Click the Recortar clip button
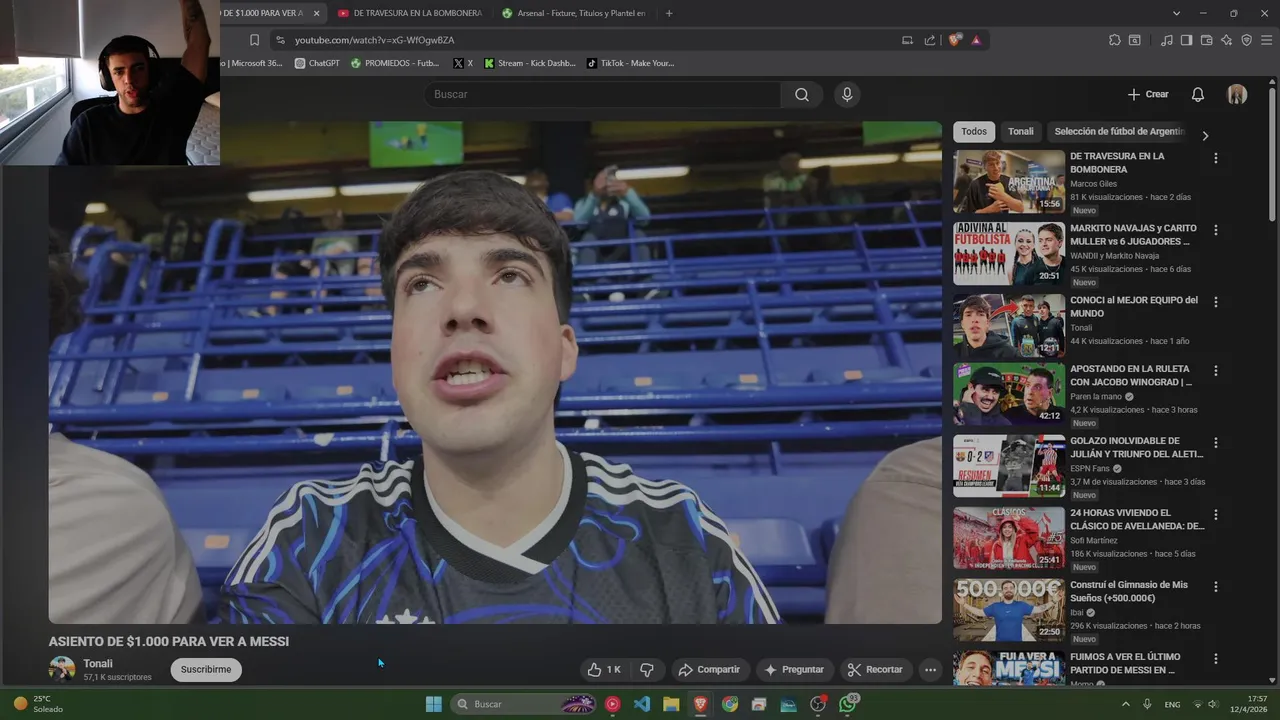The height and width of the screenshot is (720, 1280). 875,670
